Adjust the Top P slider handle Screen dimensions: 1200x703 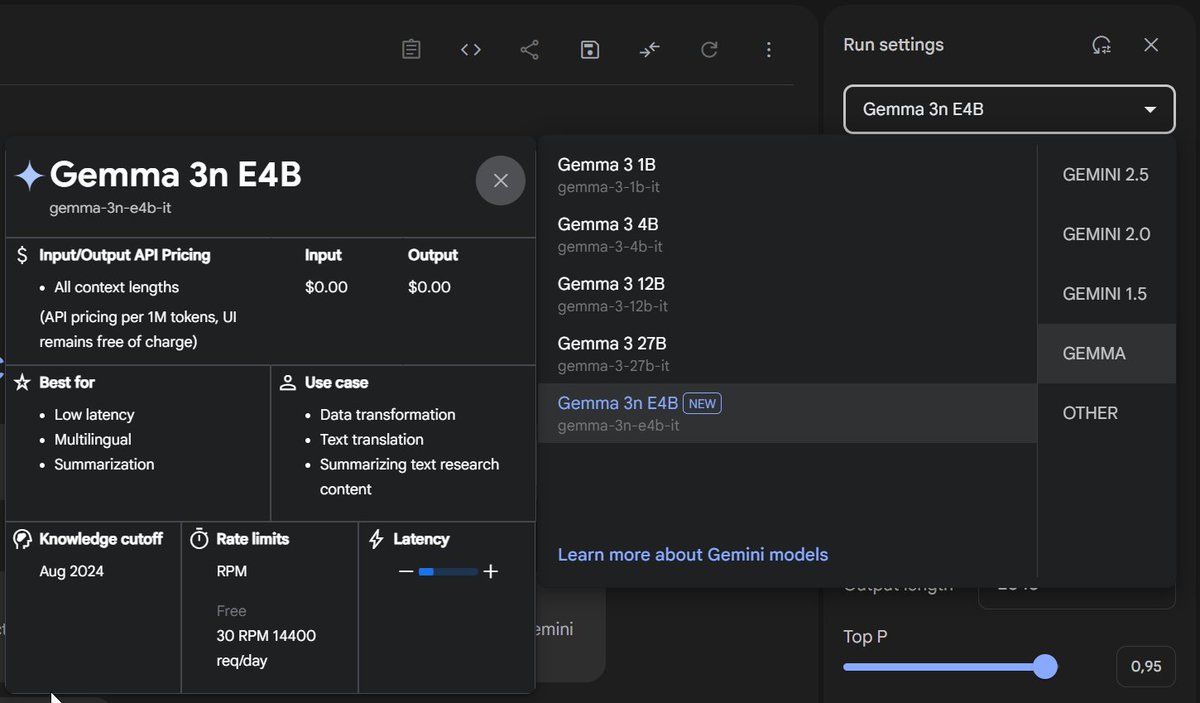pyautogui.click(x=1045, y=667)
